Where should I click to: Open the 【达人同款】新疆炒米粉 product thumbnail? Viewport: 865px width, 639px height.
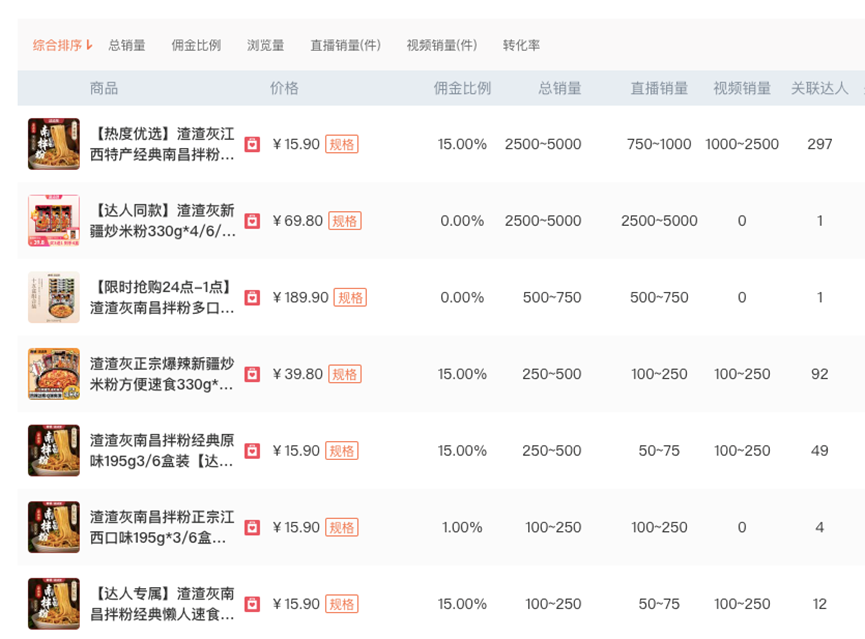53,221
